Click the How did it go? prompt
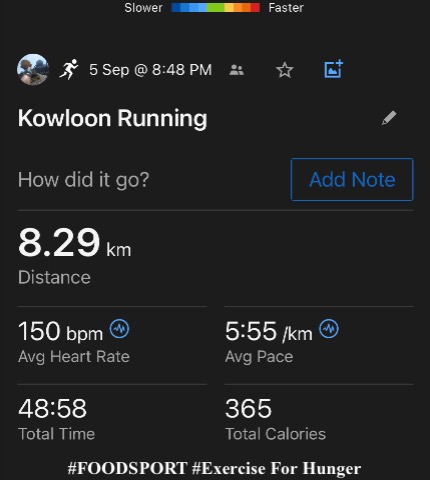 click(x=84, y=180)
